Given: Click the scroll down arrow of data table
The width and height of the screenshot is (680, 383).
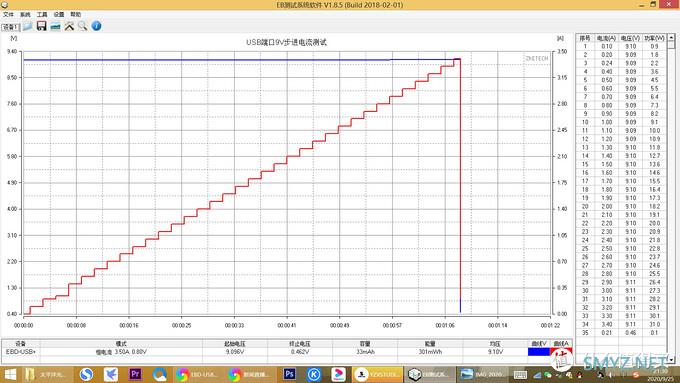Looking at the screenshot, I should pyautogui.click(x=671, y=360).
